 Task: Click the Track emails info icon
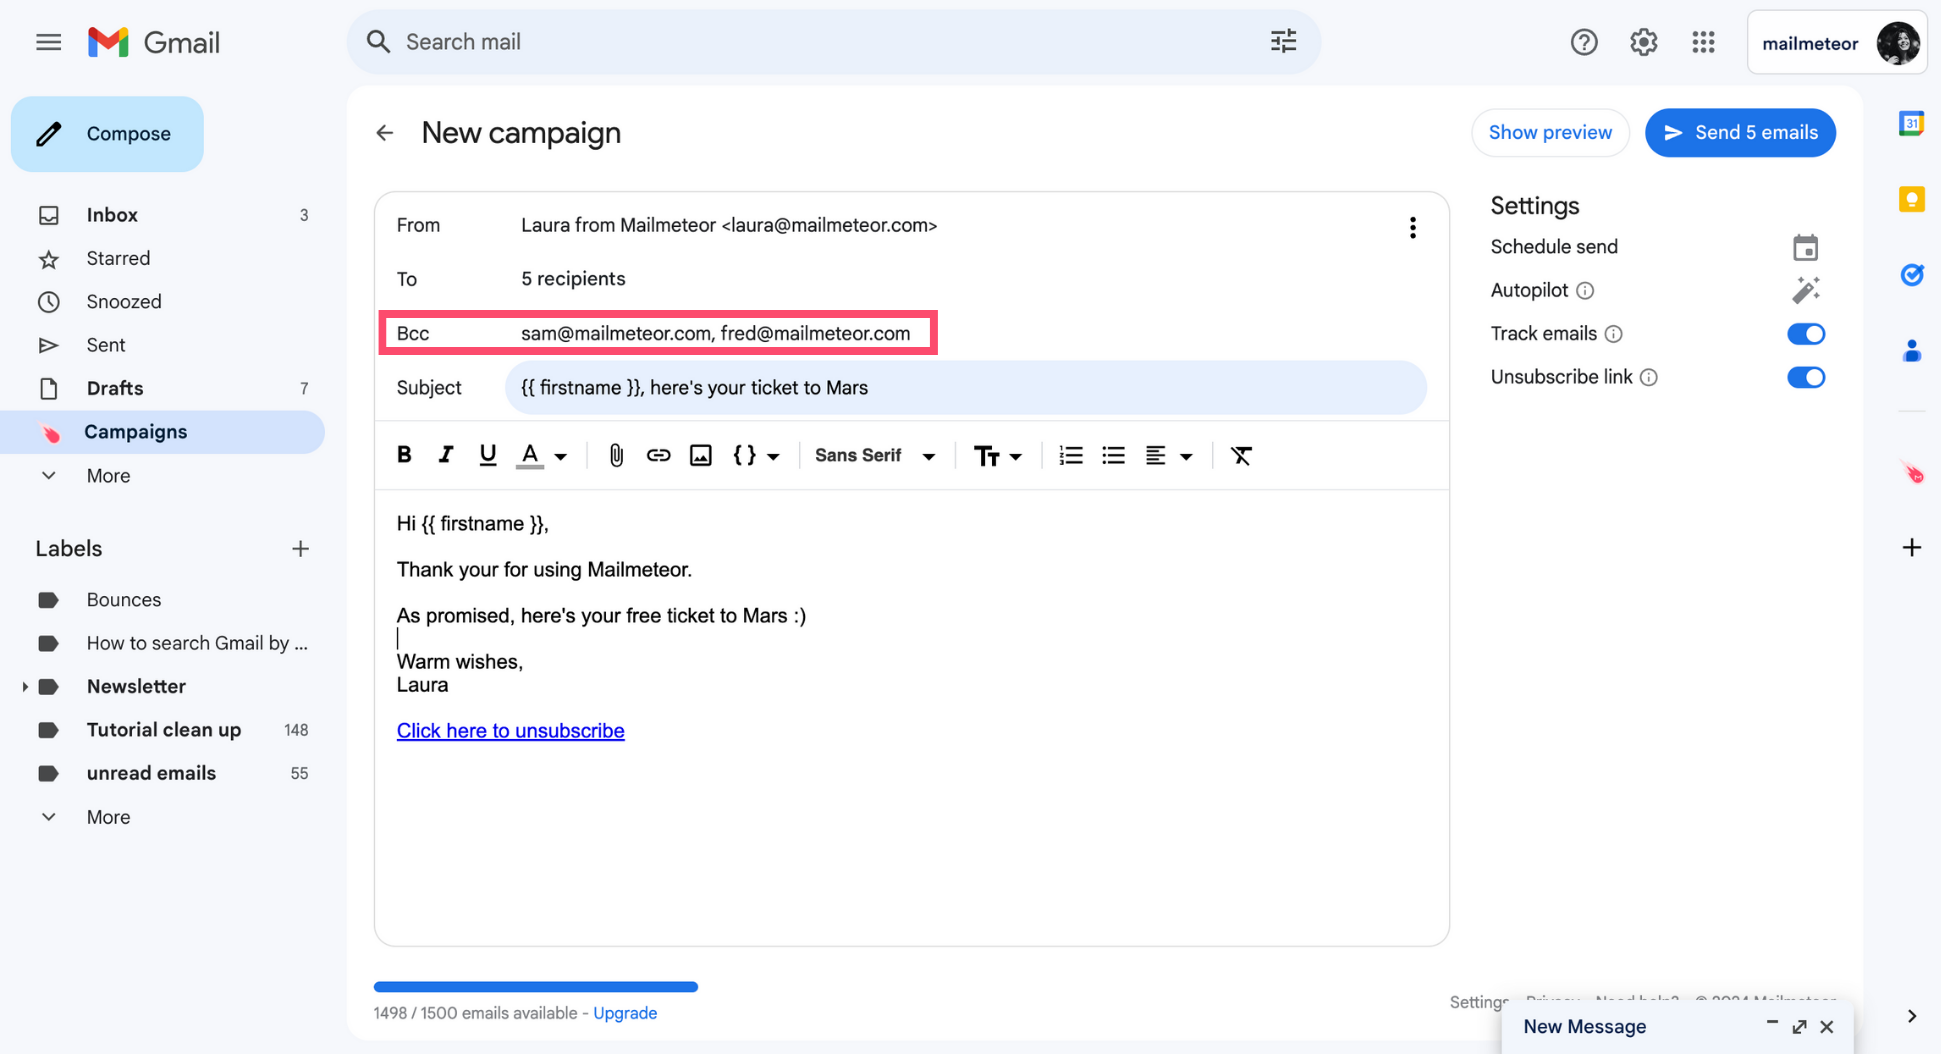click(1613, 334)
